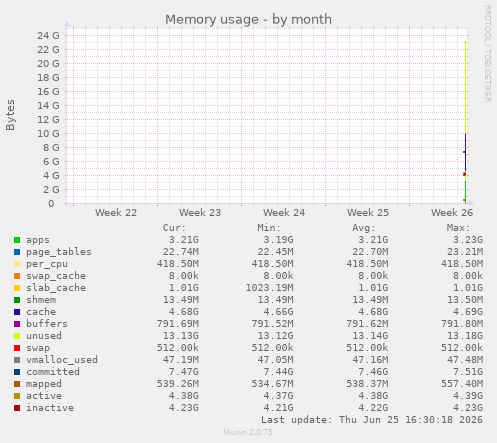Click the 'Max:' column header

(x=458, y=228)
